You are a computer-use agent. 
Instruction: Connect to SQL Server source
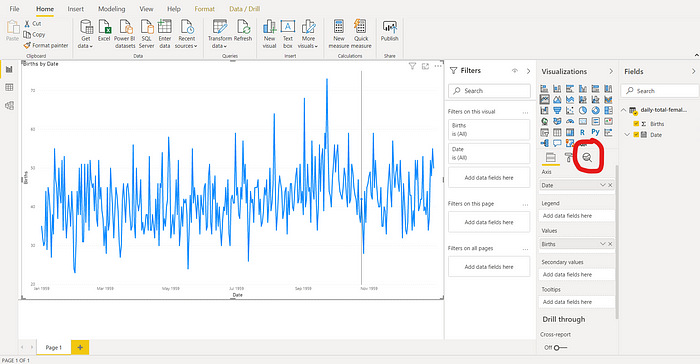click(x=146, y=34)
